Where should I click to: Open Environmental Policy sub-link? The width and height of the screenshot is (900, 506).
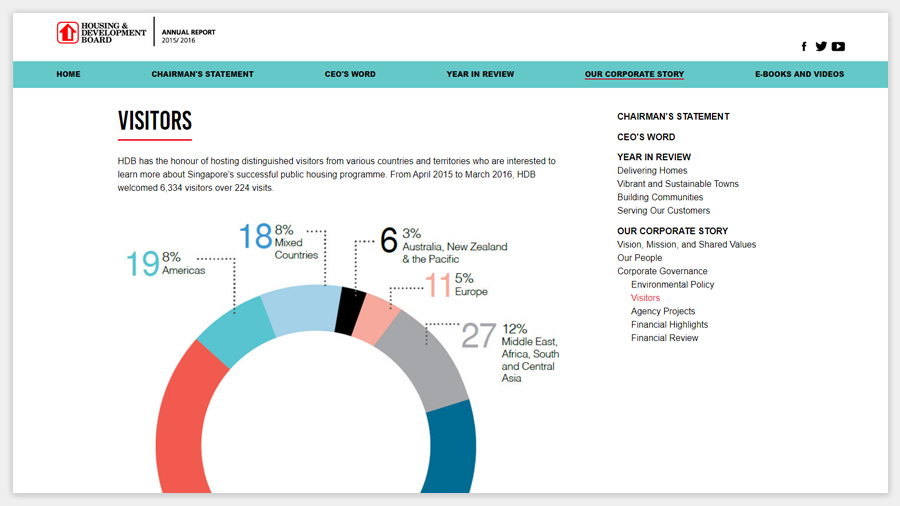click(x=673, y=285)
